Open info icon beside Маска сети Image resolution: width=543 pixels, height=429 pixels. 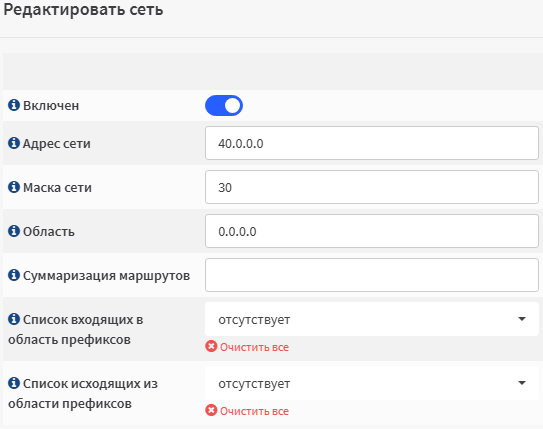(14, 187)
